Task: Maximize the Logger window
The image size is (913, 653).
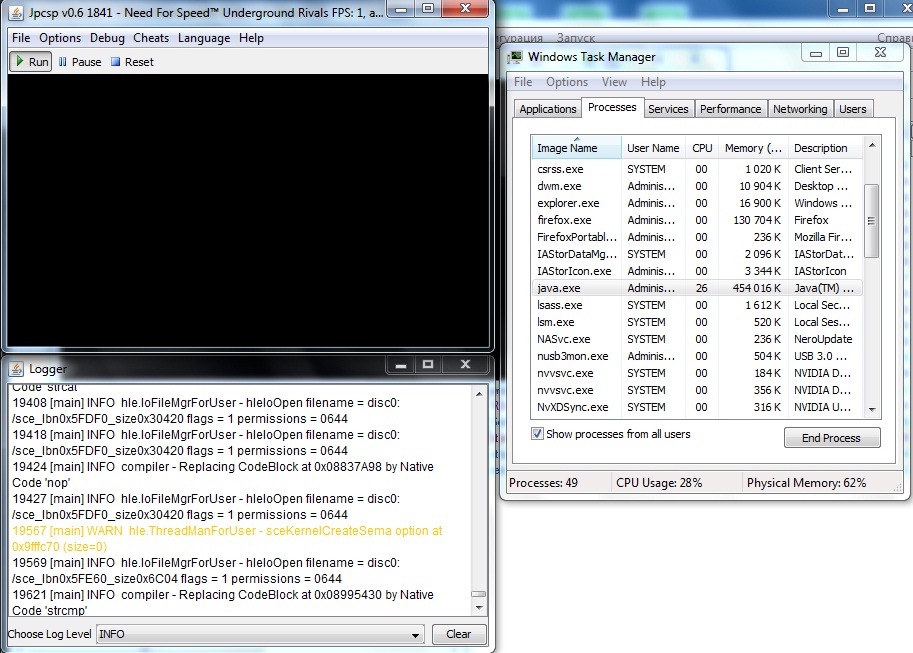Action: [428, 365]
